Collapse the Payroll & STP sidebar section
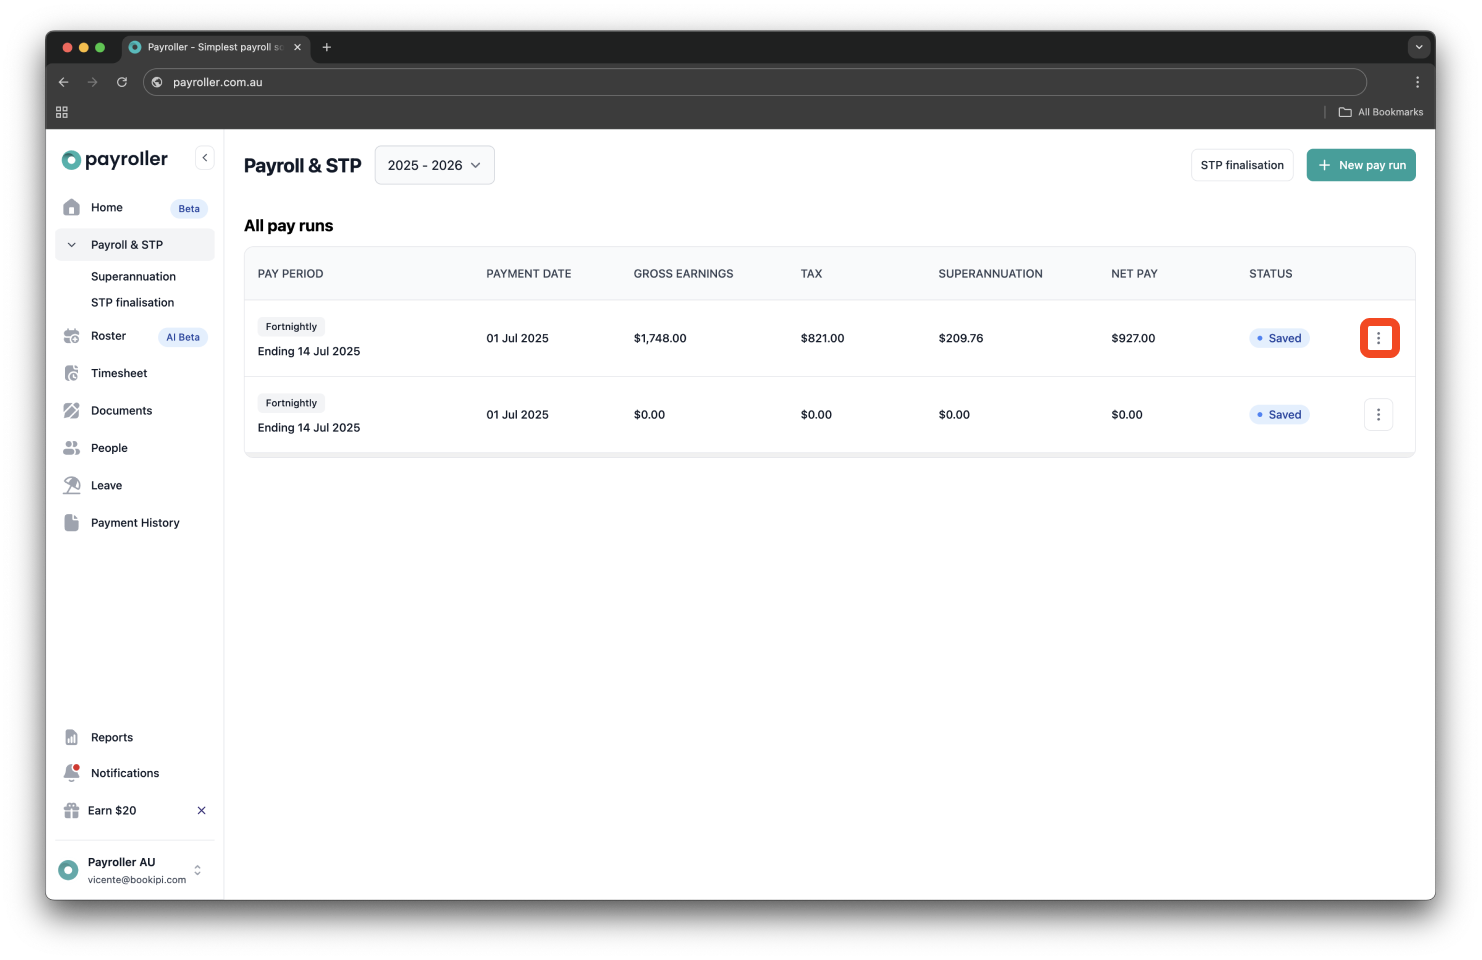Image resolution: width=1482 pixels, height=960 pixels. click(72, 245)
